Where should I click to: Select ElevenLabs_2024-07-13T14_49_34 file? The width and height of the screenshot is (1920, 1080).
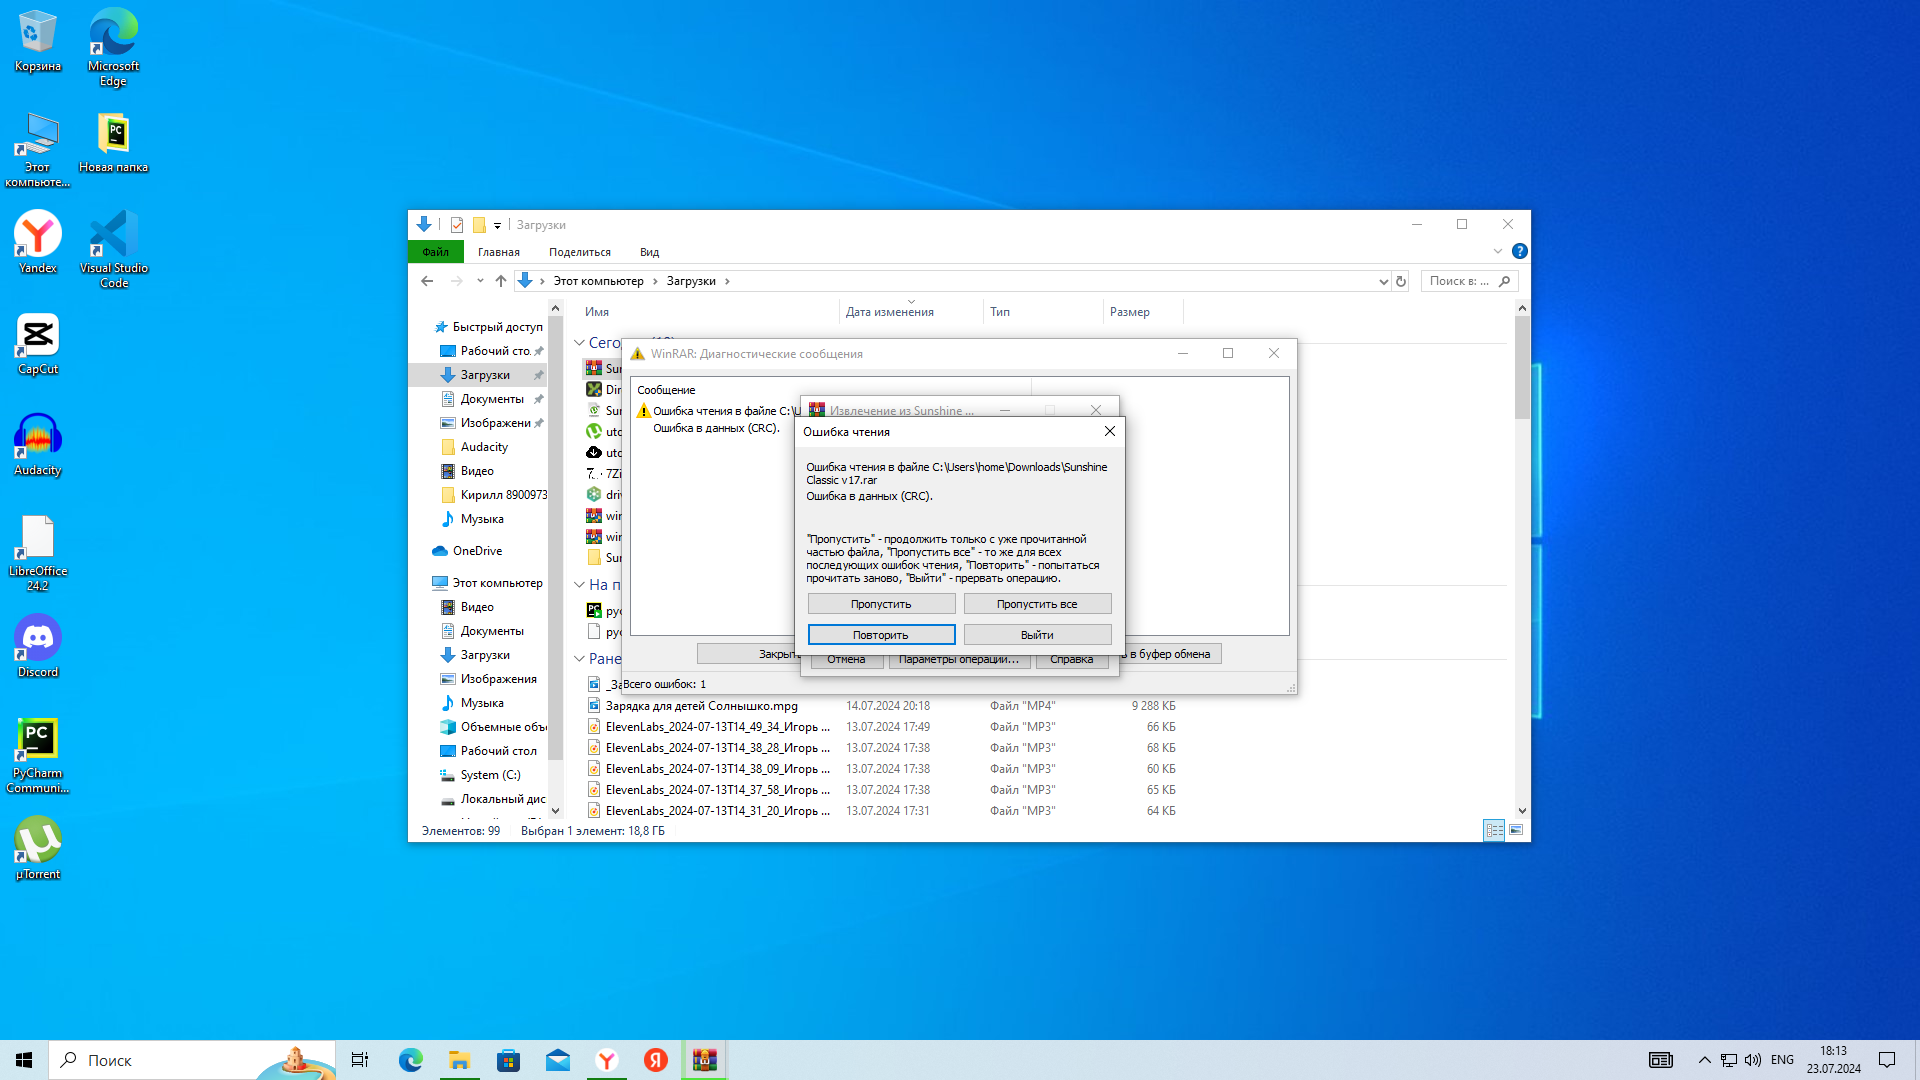click(717, 727)
